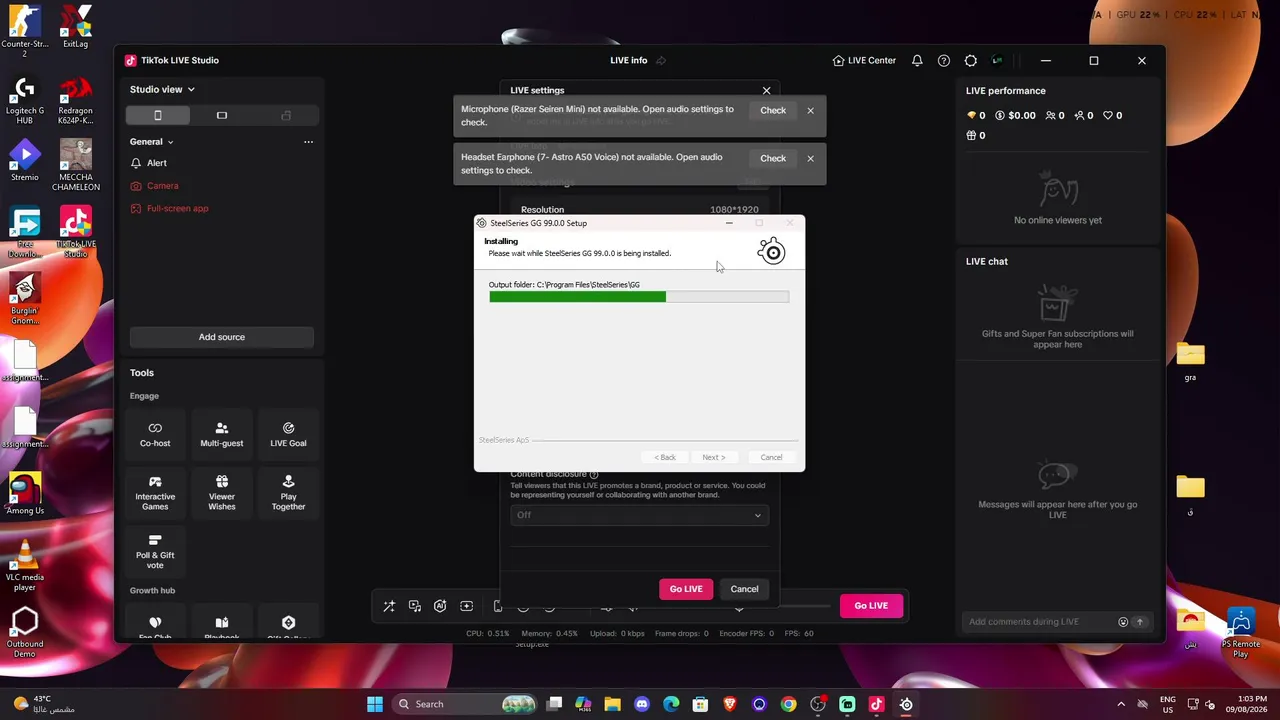Select the Stremio desktop icon
The width and height of the screenshot is (1280, 720).
[x=25, y=161]
